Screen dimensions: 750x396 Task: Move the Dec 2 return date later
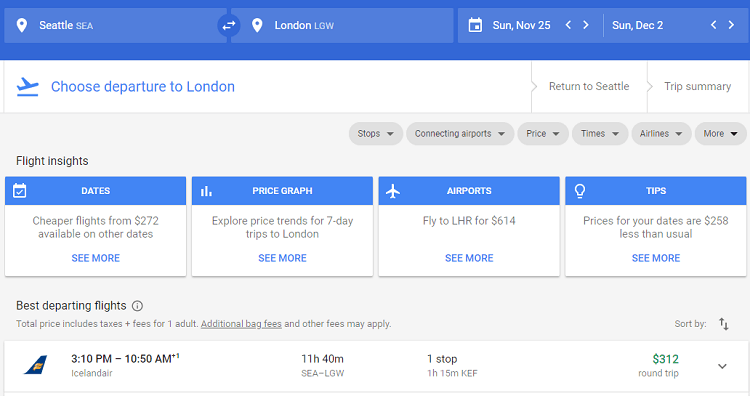(731, 25)
